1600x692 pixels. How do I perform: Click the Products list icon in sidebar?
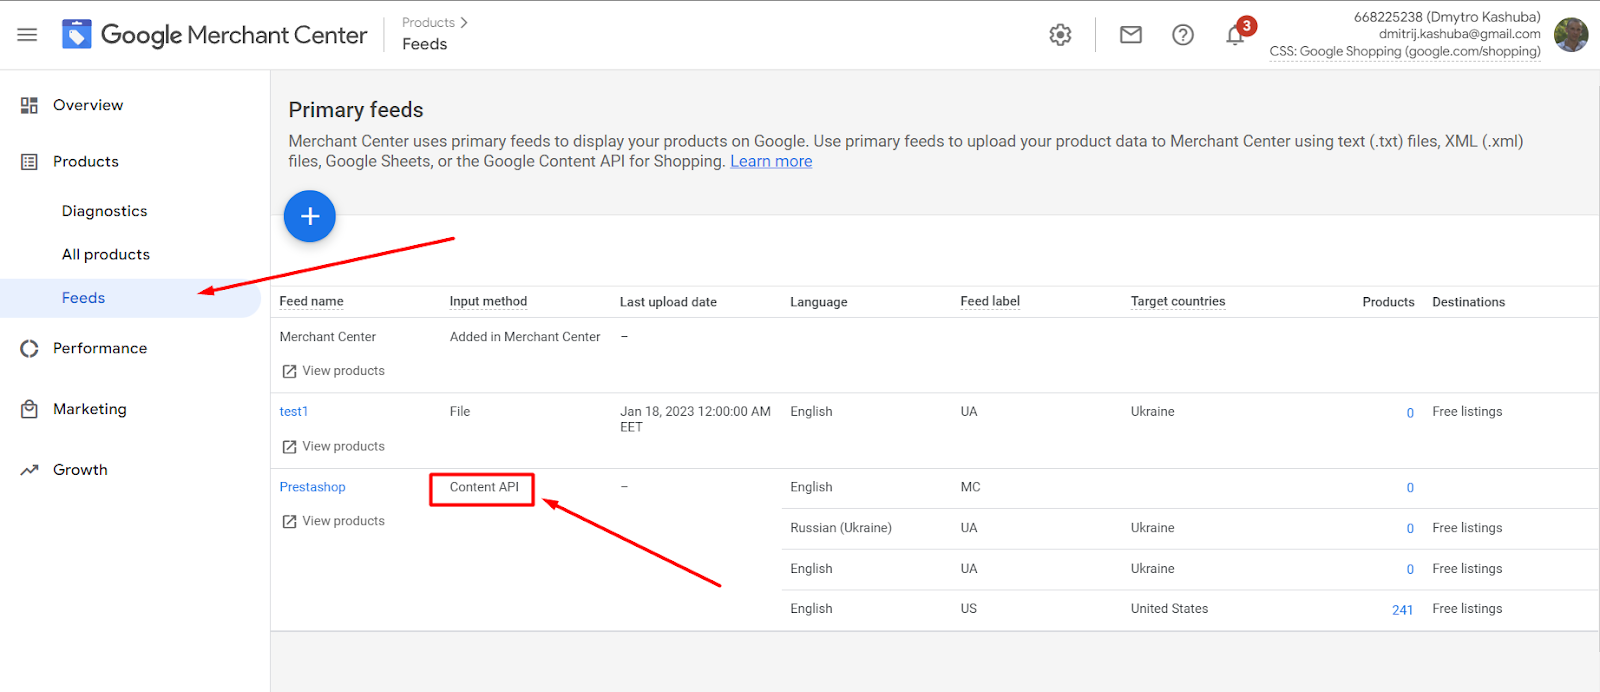[29, 161]
